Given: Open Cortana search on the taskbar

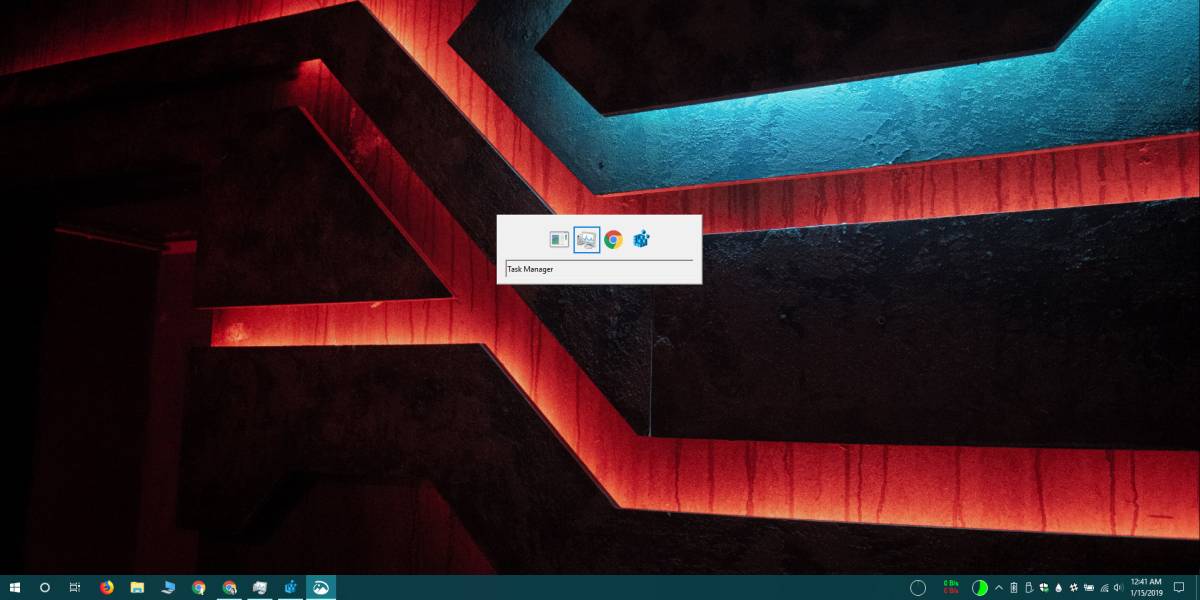Looking at the screenshot, I should point(45,588).
